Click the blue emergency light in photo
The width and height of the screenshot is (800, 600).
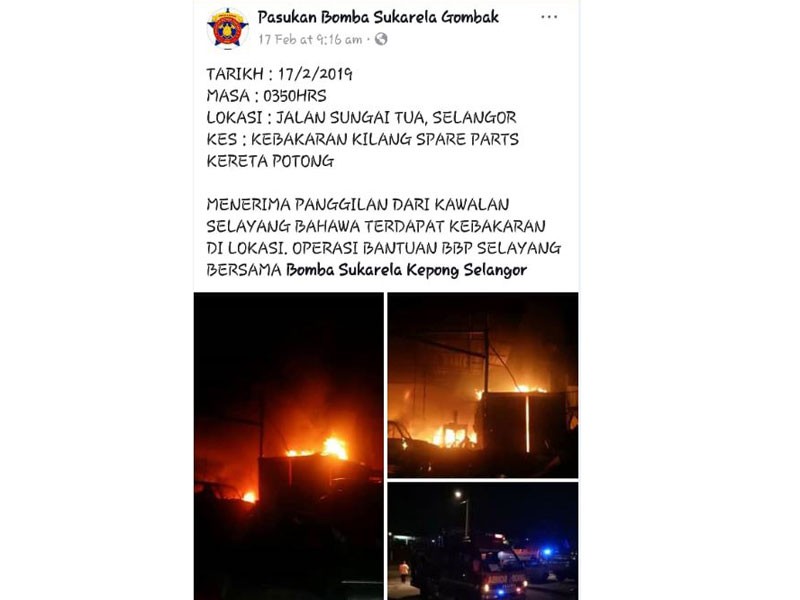pos(547,552)
